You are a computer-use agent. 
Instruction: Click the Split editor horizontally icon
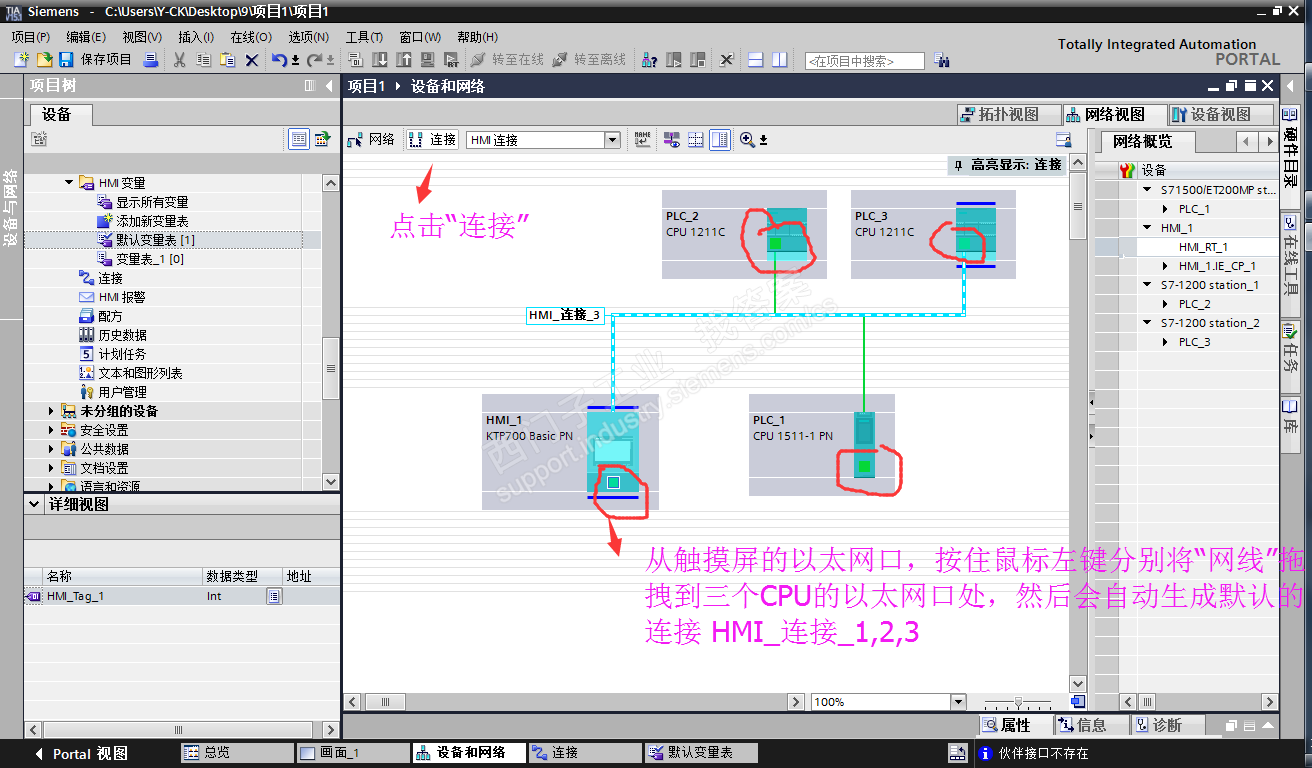pyautogui.click(x=755, y=60)
